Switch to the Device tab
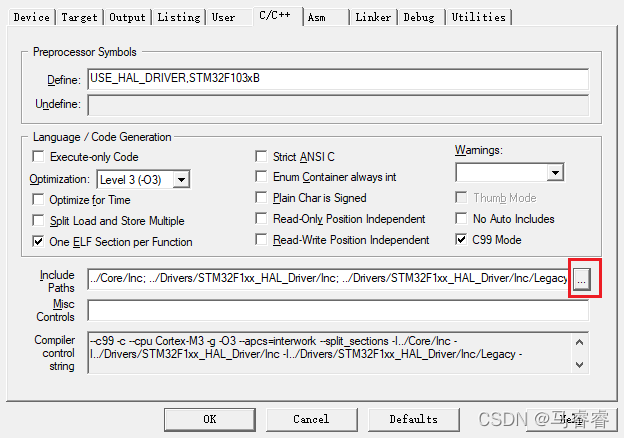Screen dimensions: 624x438 point(31,18)
